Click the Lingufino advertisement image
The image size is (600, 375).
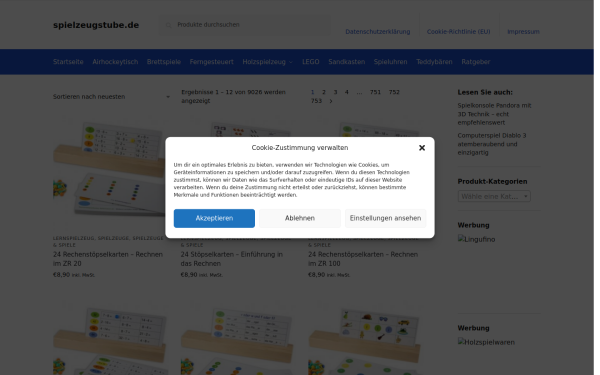coord(476,239)
